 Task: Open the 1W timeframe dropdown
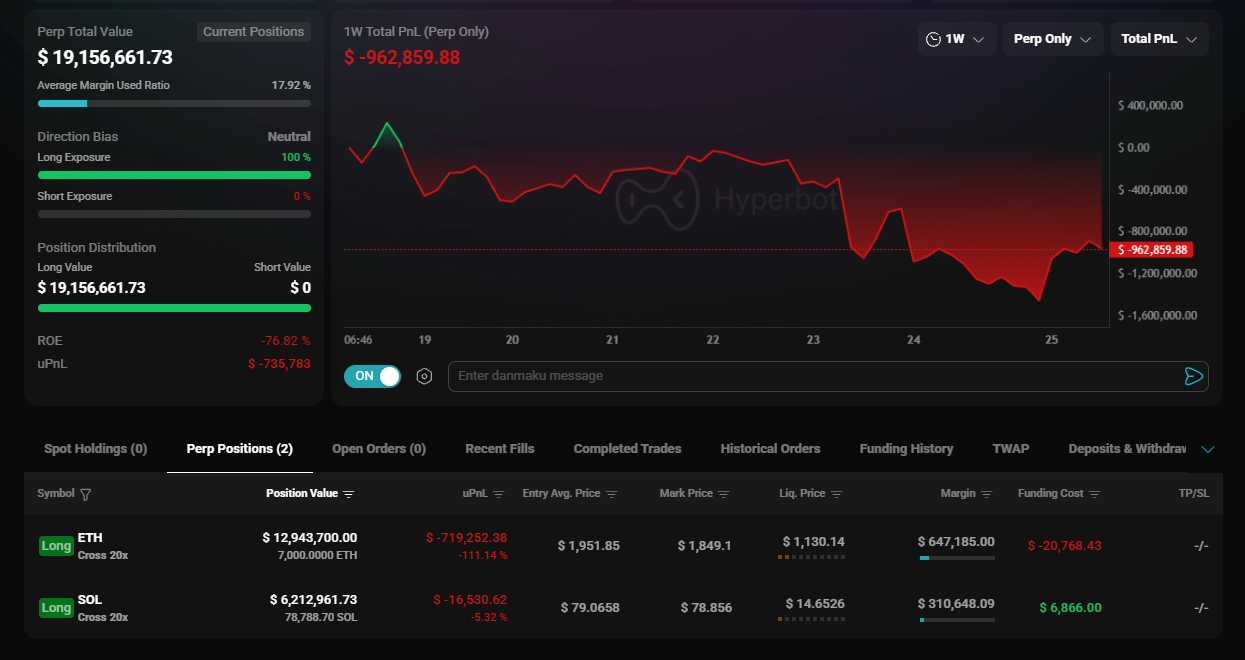coord(956,39)
